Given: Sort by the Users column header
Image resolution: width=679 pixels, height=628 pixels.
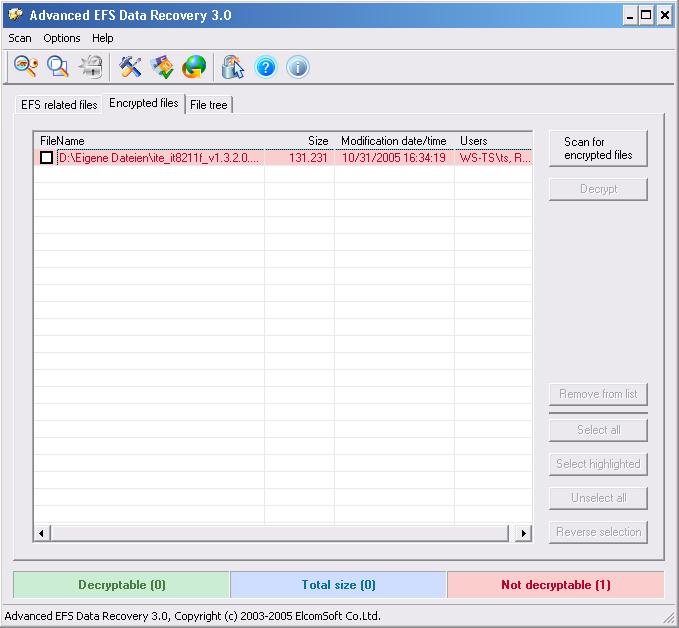Looking at the screenshot, I should click(493, 141).
